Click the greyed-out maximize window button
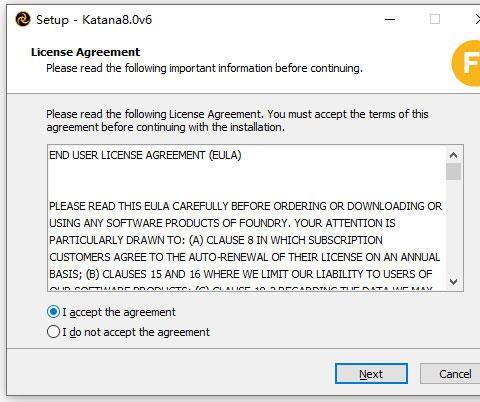This screenshot has width=480, height=402. point(435,19)
